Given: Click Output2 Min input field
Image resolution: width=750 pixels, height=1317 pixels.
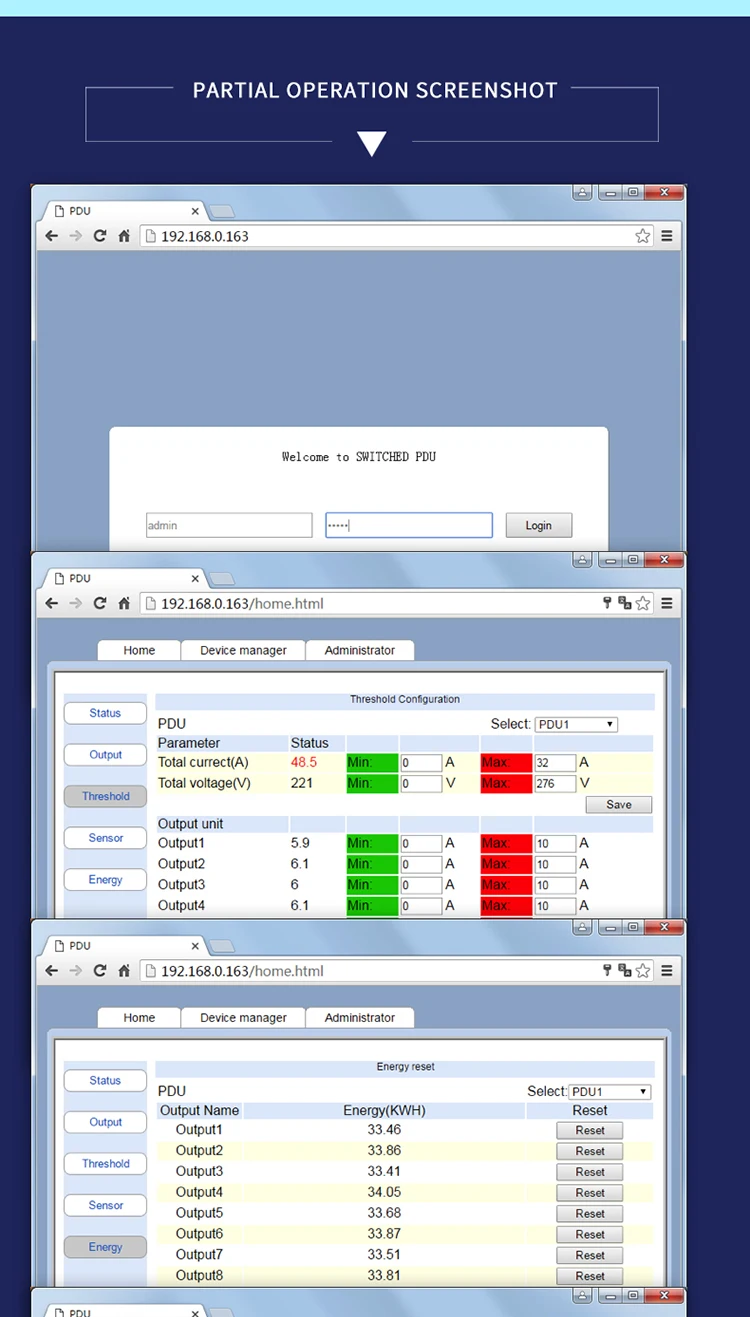Looking at the screenshot, I should 421,865.
